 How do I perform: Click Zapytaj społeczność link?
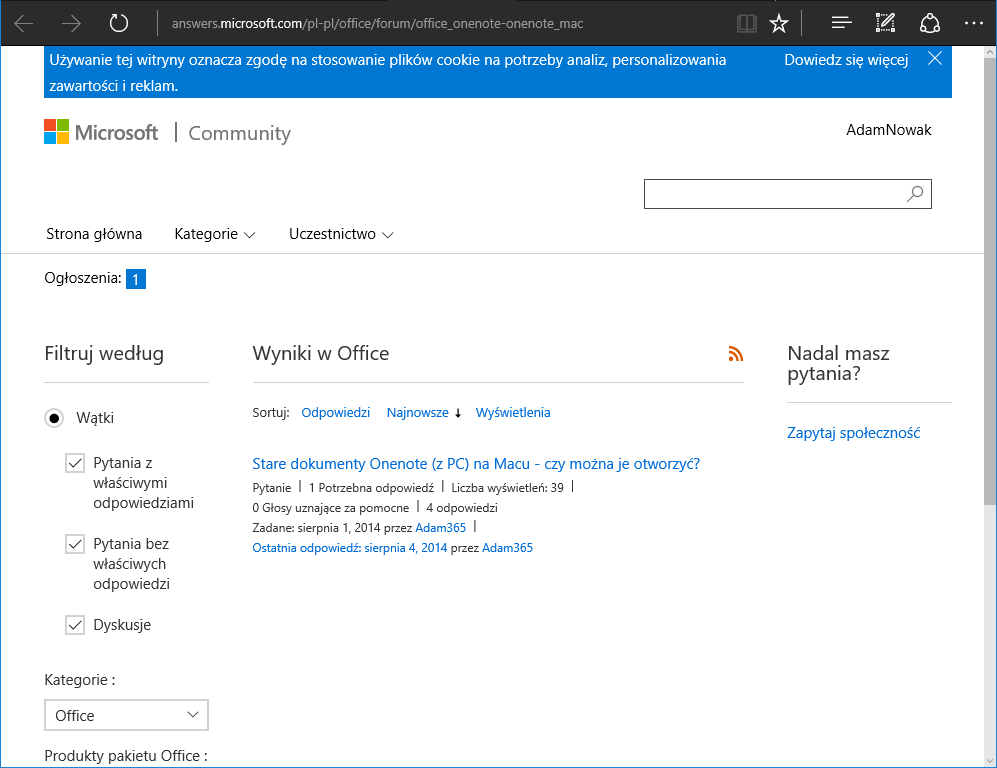(853, 433)
